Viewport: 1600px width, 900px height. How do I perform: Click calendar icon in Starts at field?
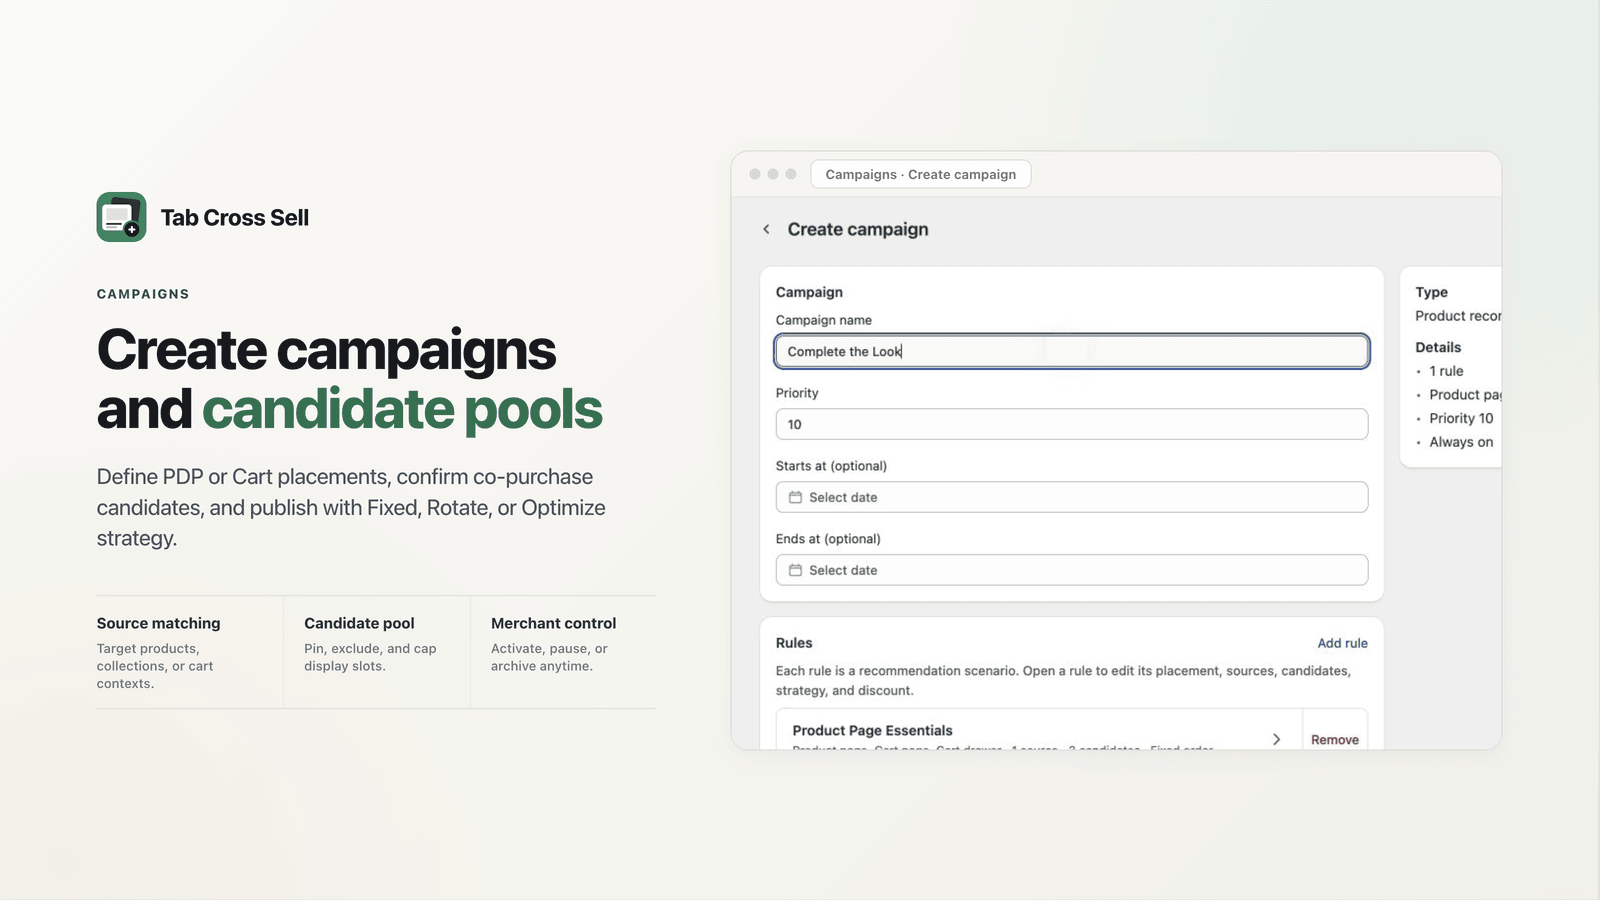click(795, 497)
